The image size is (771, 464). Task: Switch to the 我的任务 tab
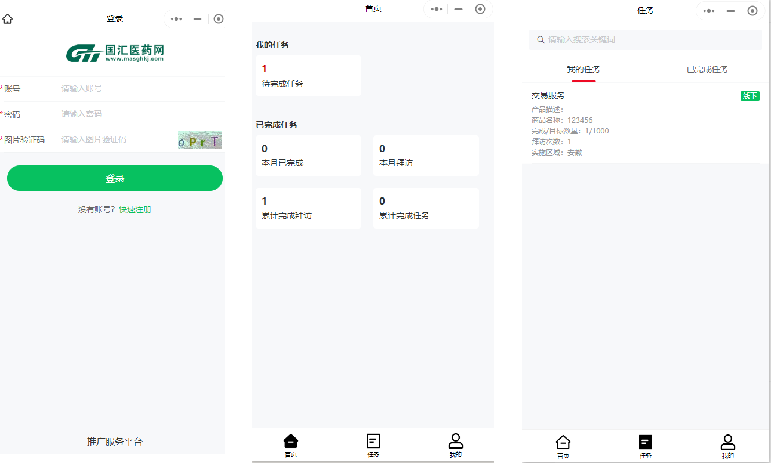pyautogui.click(x=583, y=70)
